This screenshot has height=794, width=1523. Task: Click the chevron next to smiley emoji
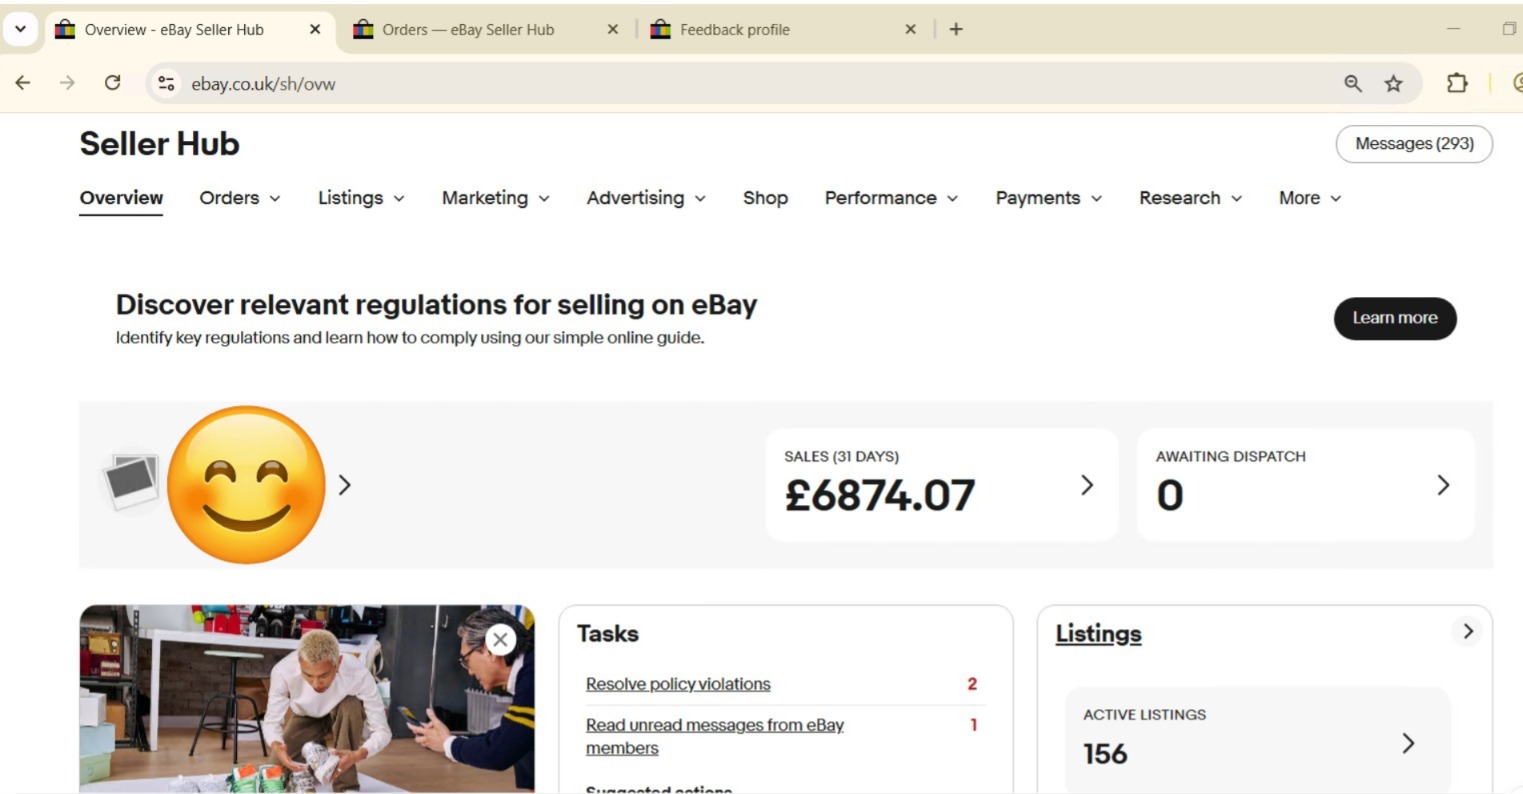coord(345,485)
